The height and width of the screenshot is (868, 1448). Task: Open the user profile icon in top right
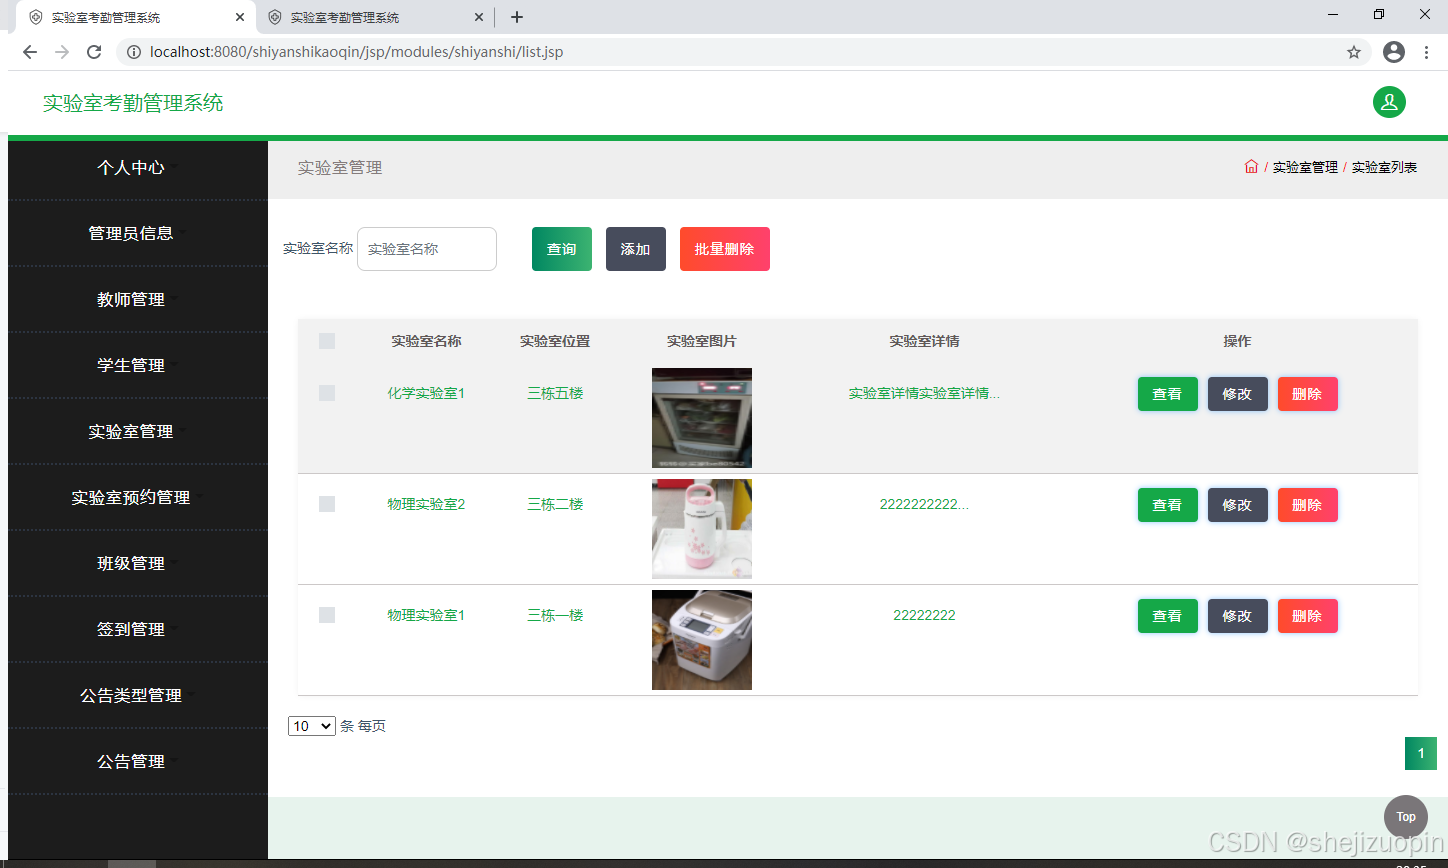point(1389,102)
